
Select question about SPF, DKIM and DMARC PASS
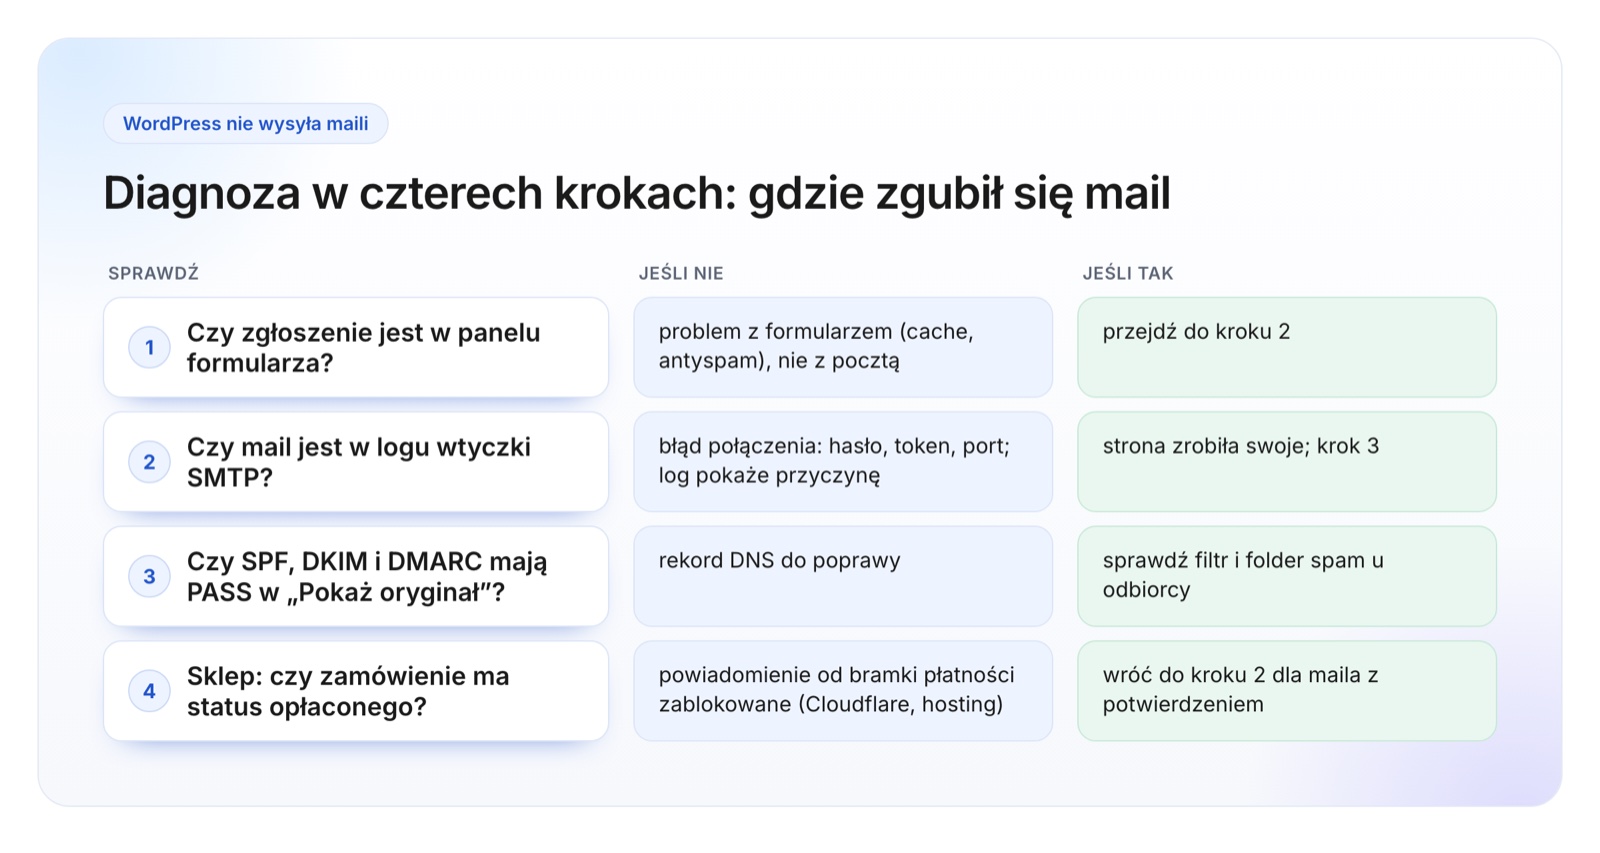pos(367,576)
